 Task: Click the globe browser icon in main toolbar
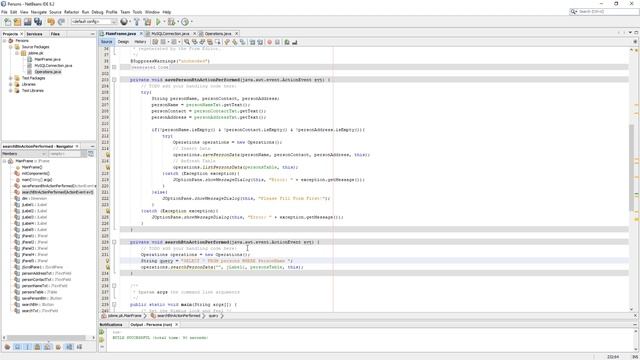pos(124,22)
